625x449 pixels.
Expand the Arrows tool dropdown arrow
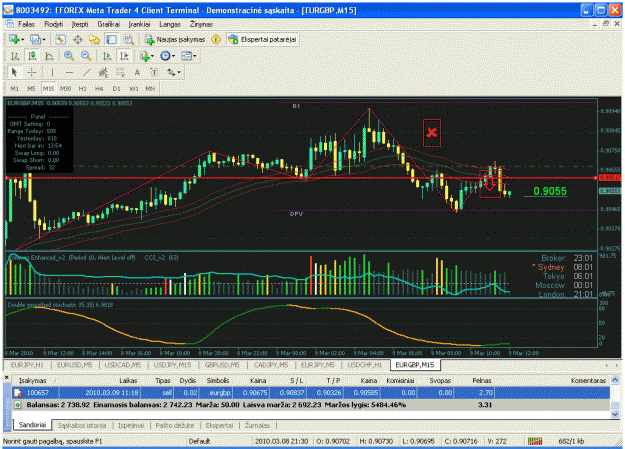click(x=179, y=73)
